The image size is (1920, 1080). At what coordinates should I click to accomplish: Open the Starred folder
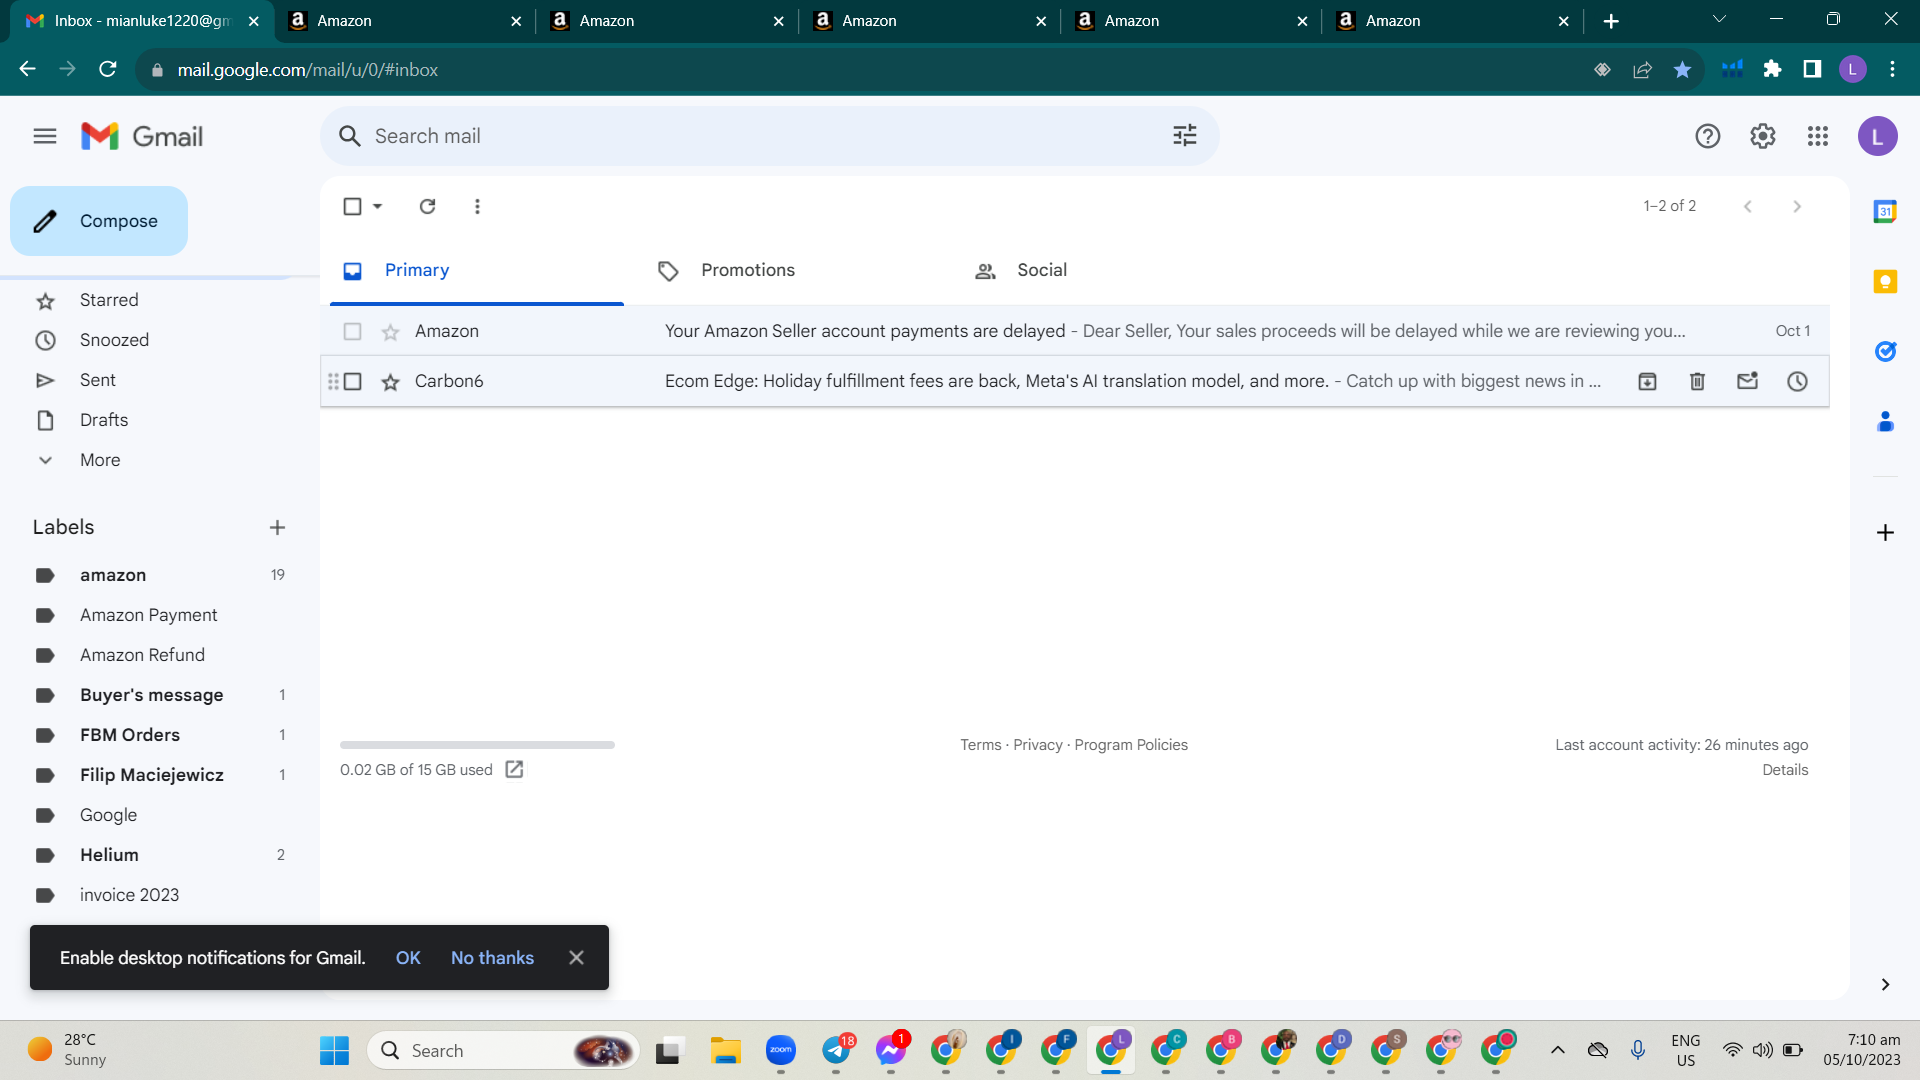coord(109,300)
